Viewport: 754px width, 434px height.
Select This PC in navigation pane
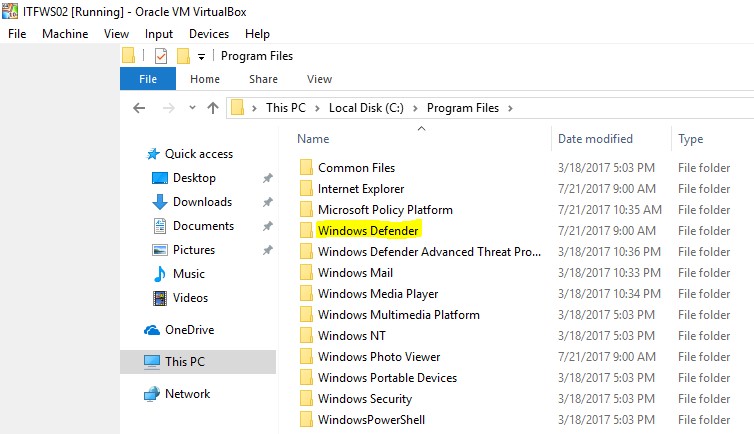click(x=198, y=361)
